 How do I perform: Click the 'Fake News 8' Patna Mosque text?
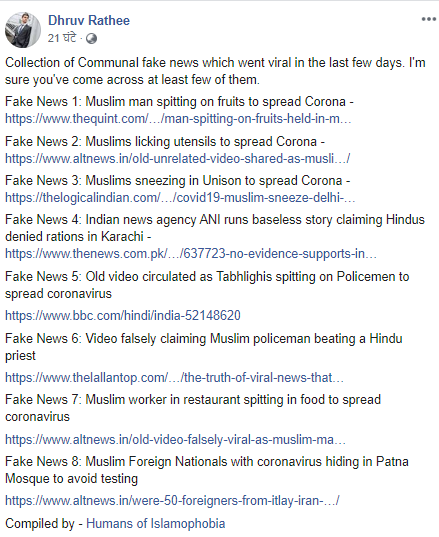coord(207,470)
